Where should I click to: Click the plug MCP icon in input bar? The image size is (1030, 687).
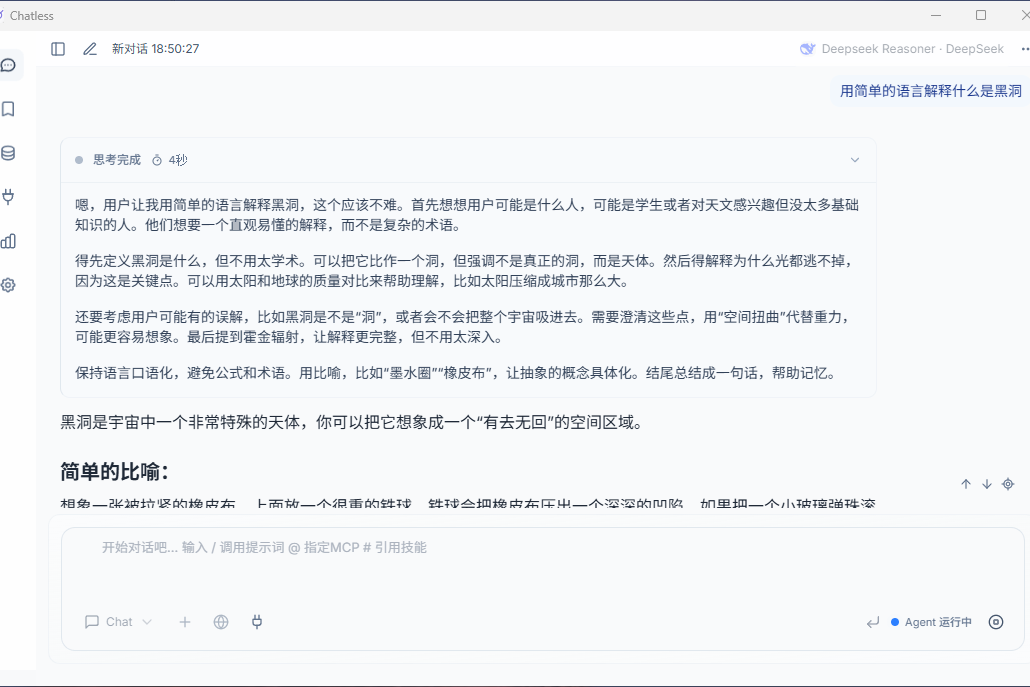257,622
